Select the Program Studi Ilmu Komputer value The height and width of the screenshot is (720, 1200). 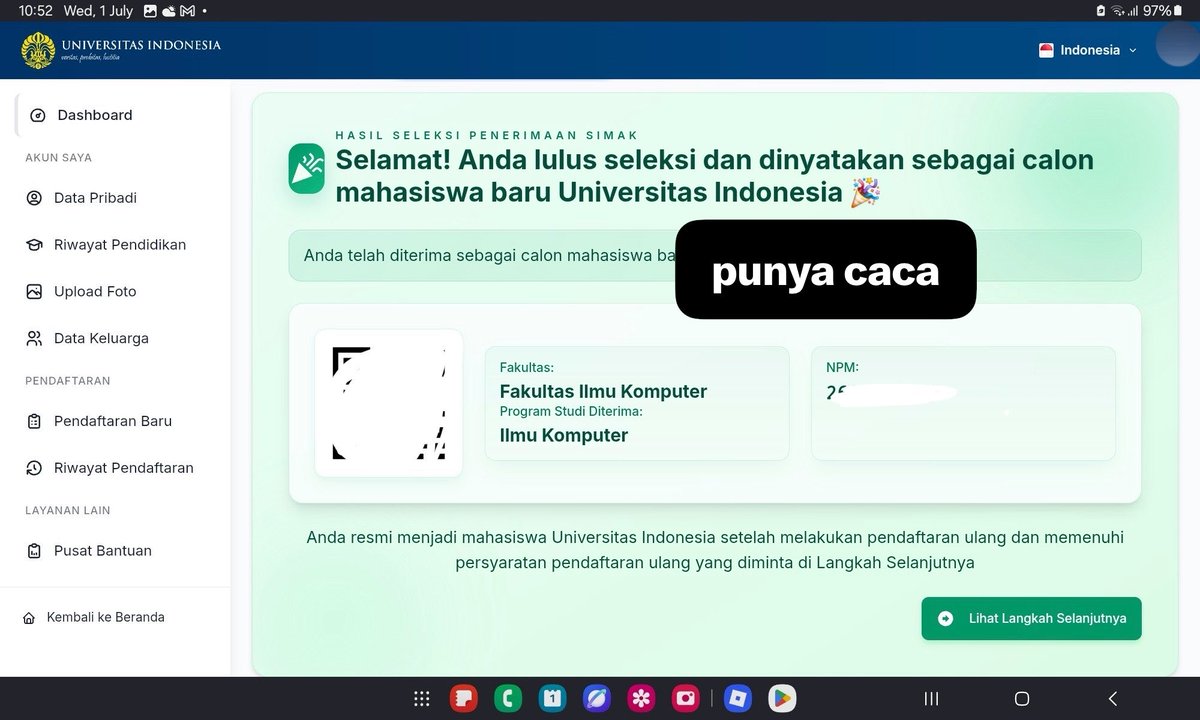[564, 435]
